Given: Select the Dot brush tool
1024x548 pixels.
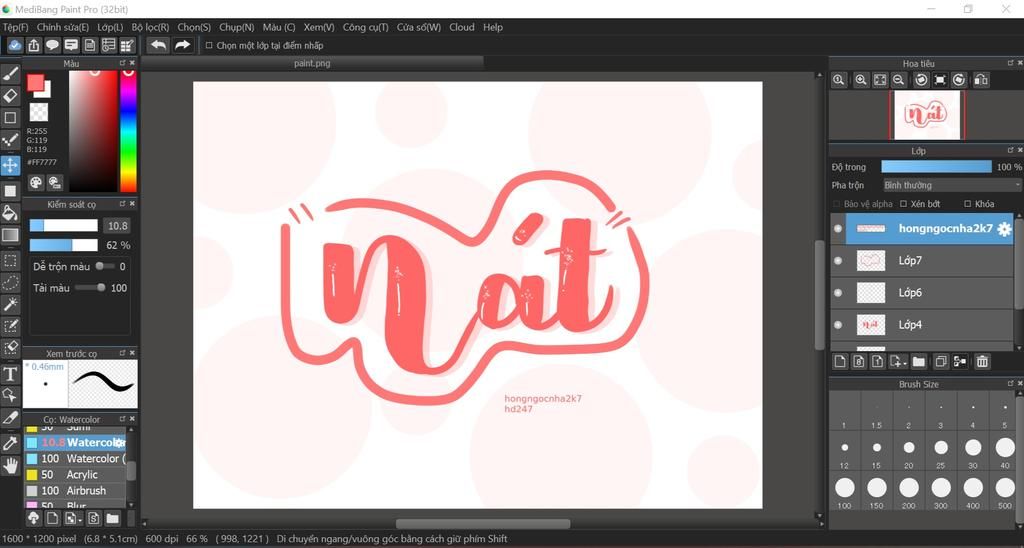Looking at the screenshot, I should pos(10,140).
